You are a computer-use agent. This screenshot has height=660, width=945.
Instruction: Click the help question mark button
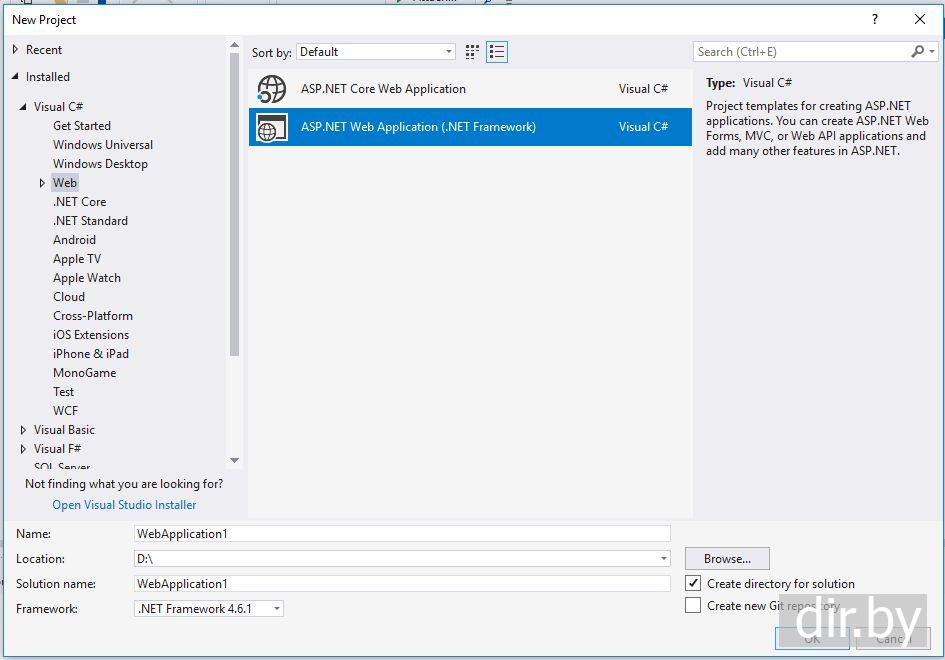875,19
